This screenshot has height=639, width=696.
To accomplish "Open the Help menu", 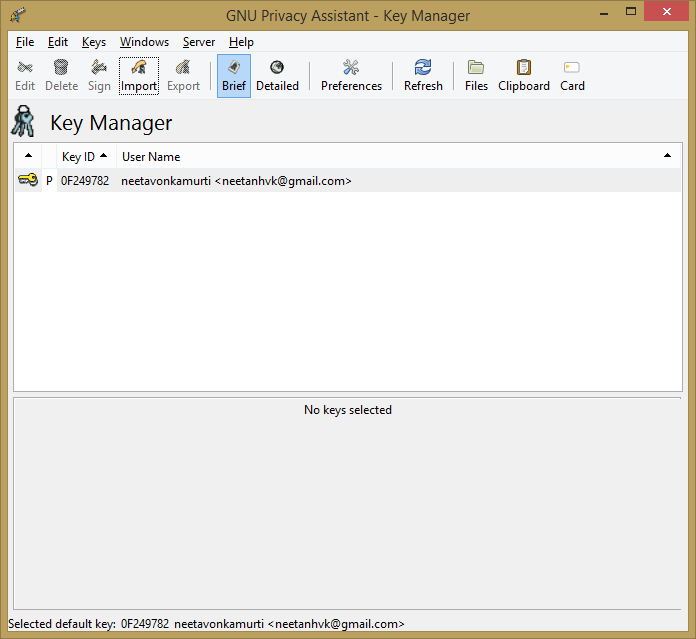I will [241, 42].
